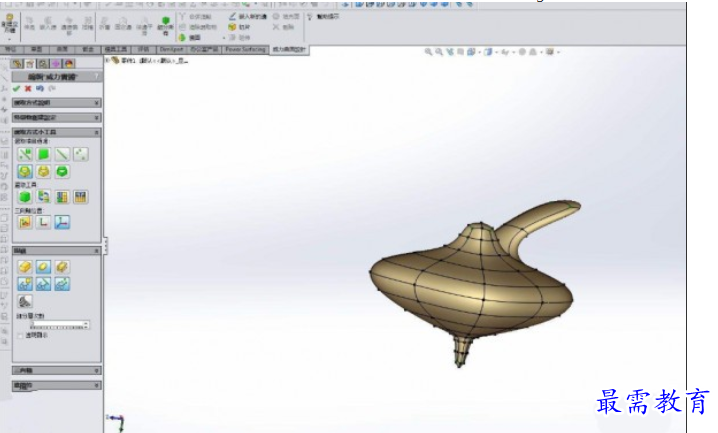Click the green and yellow columns tool icon
This screenshot has height=433, width=718.
pos(62,197)
